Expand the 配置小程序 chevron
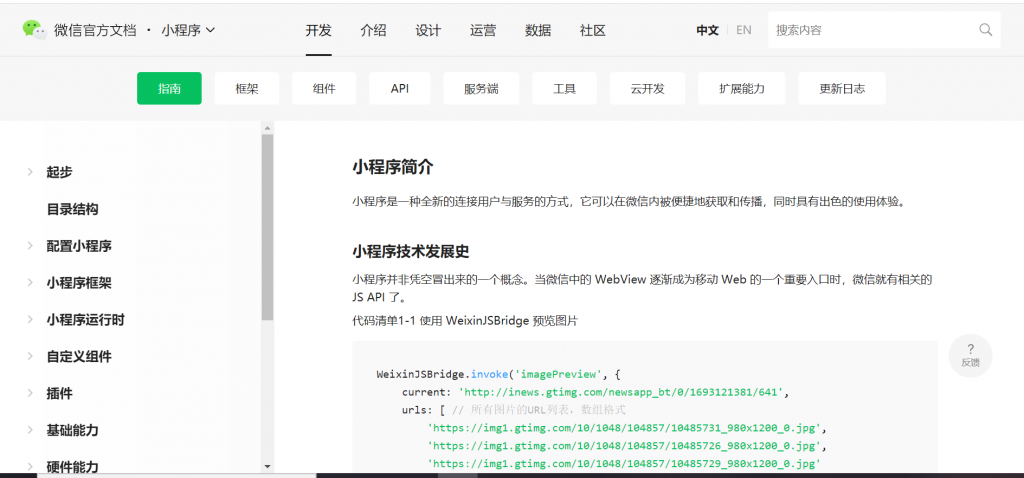The width and height of the screenshot is (1024, 478). click(x=30, y=246)
